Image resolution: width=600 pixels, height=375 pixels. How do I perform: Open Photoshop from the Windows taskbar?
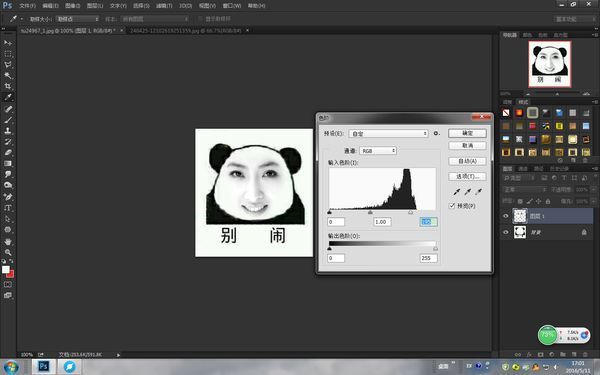click(x=43, y=367)
